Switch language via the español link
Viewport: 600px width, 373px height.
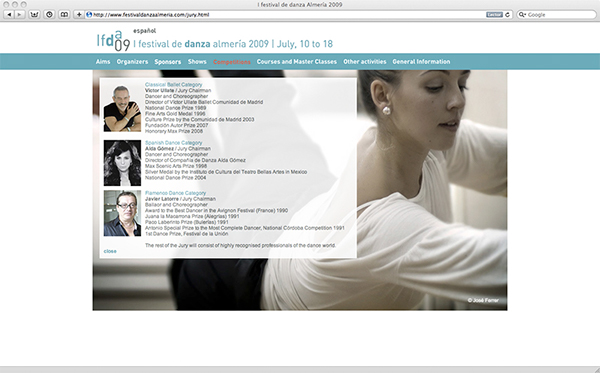click(144, 31)
